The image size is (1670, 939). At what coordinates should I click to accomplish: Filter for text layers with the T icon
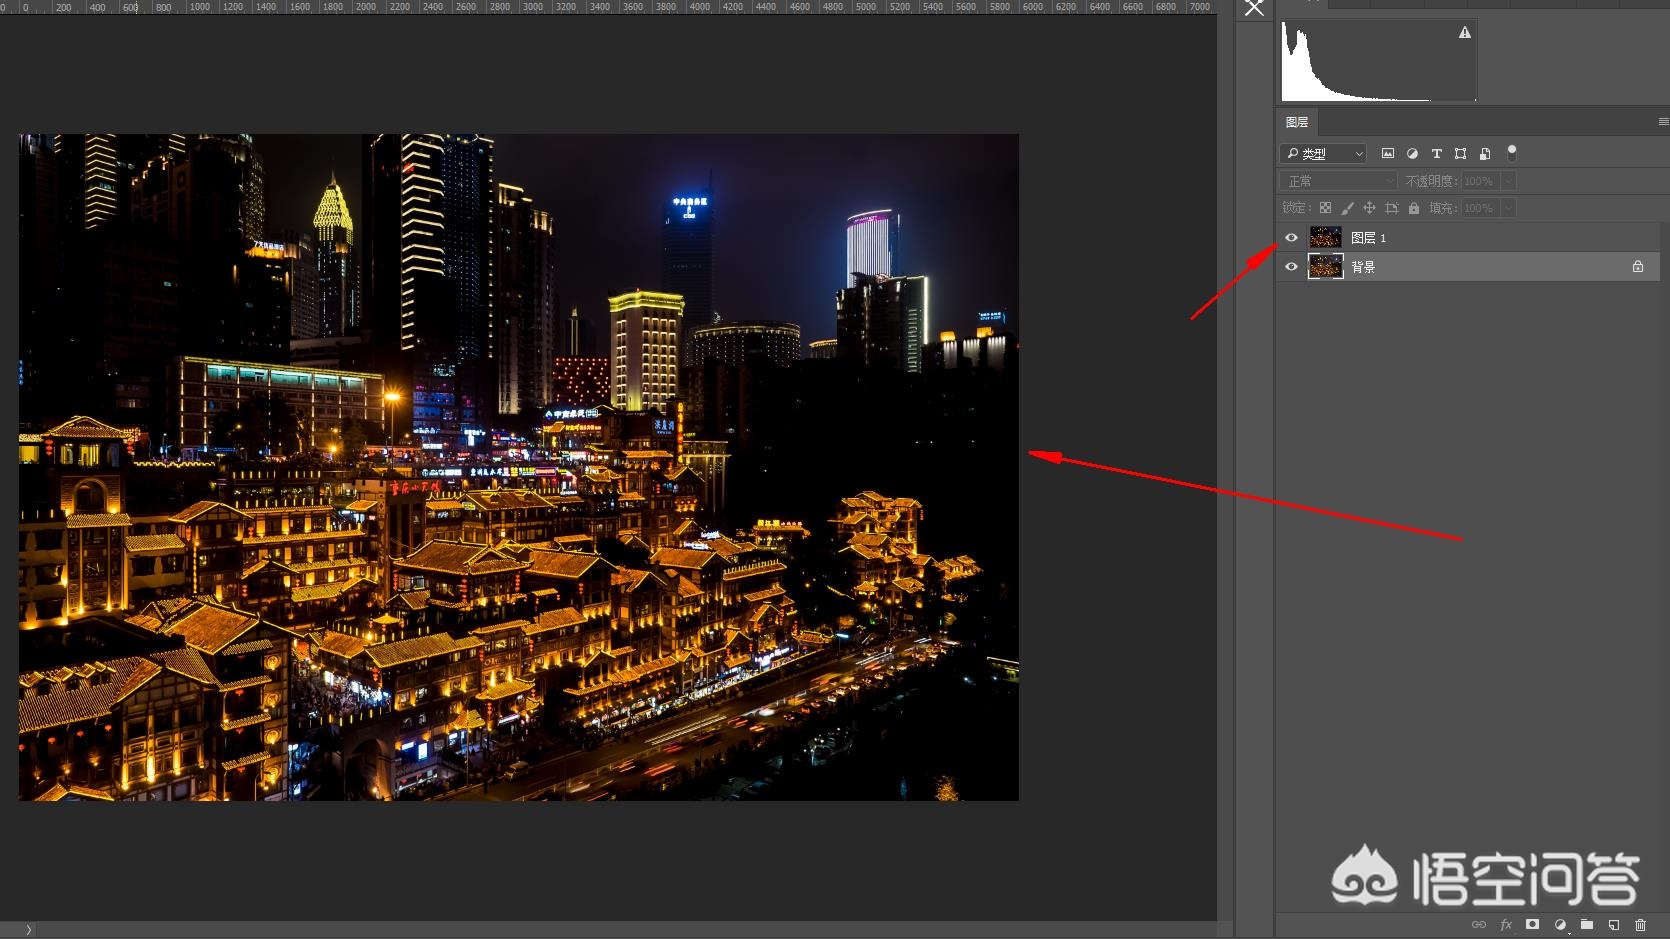[x=1437, y=153]
